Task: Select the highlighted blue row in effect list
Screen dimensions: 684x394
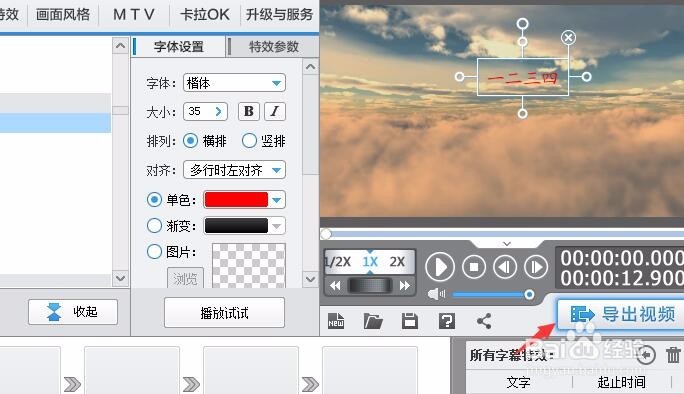Action: click(55, 123)
